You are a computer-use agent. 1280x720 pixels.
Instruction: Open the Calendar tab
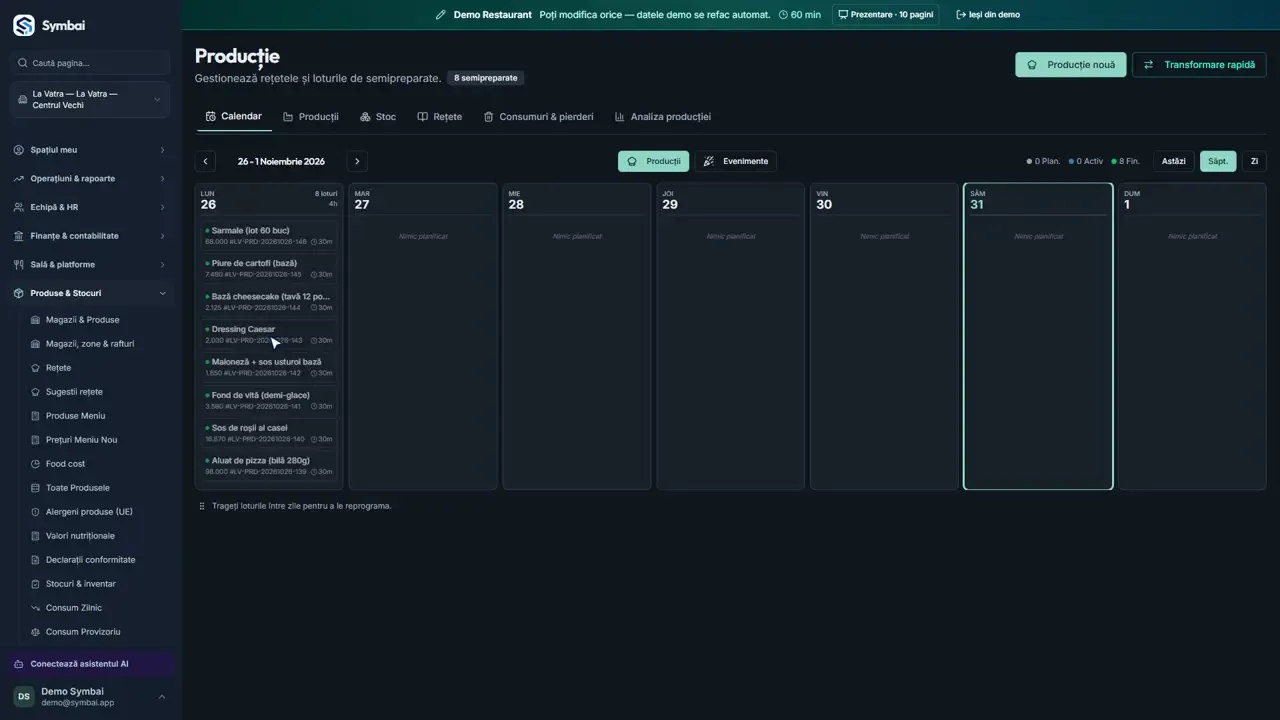234,117
